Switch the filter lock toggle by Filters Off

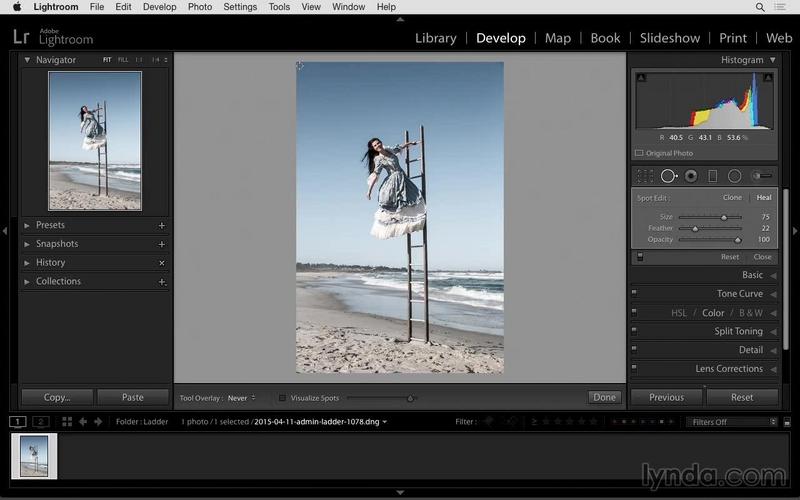[787, 422]
